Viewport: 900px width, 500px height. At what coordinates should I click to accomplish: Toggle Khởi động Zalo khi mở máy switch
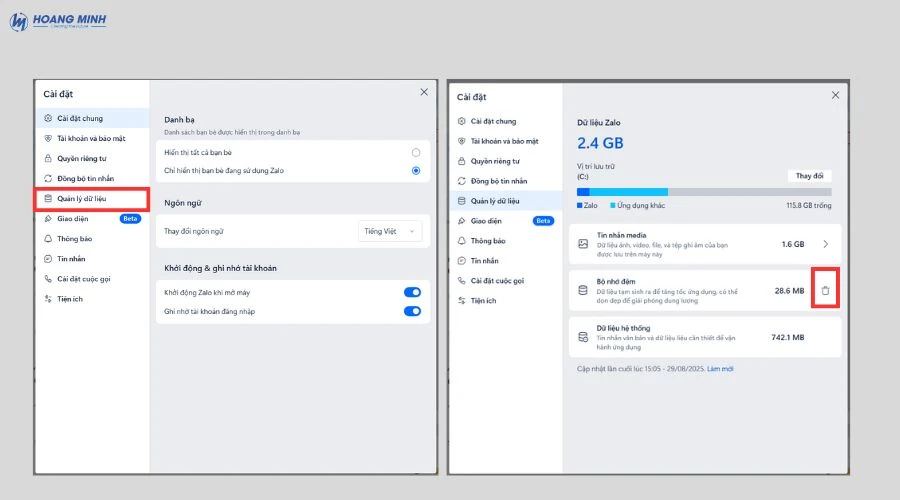[412, 292]
